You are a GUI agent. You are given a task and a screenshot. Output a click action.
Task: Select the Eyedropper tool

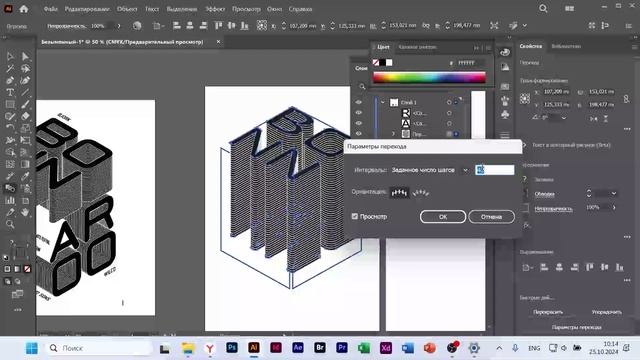[25, 176]
